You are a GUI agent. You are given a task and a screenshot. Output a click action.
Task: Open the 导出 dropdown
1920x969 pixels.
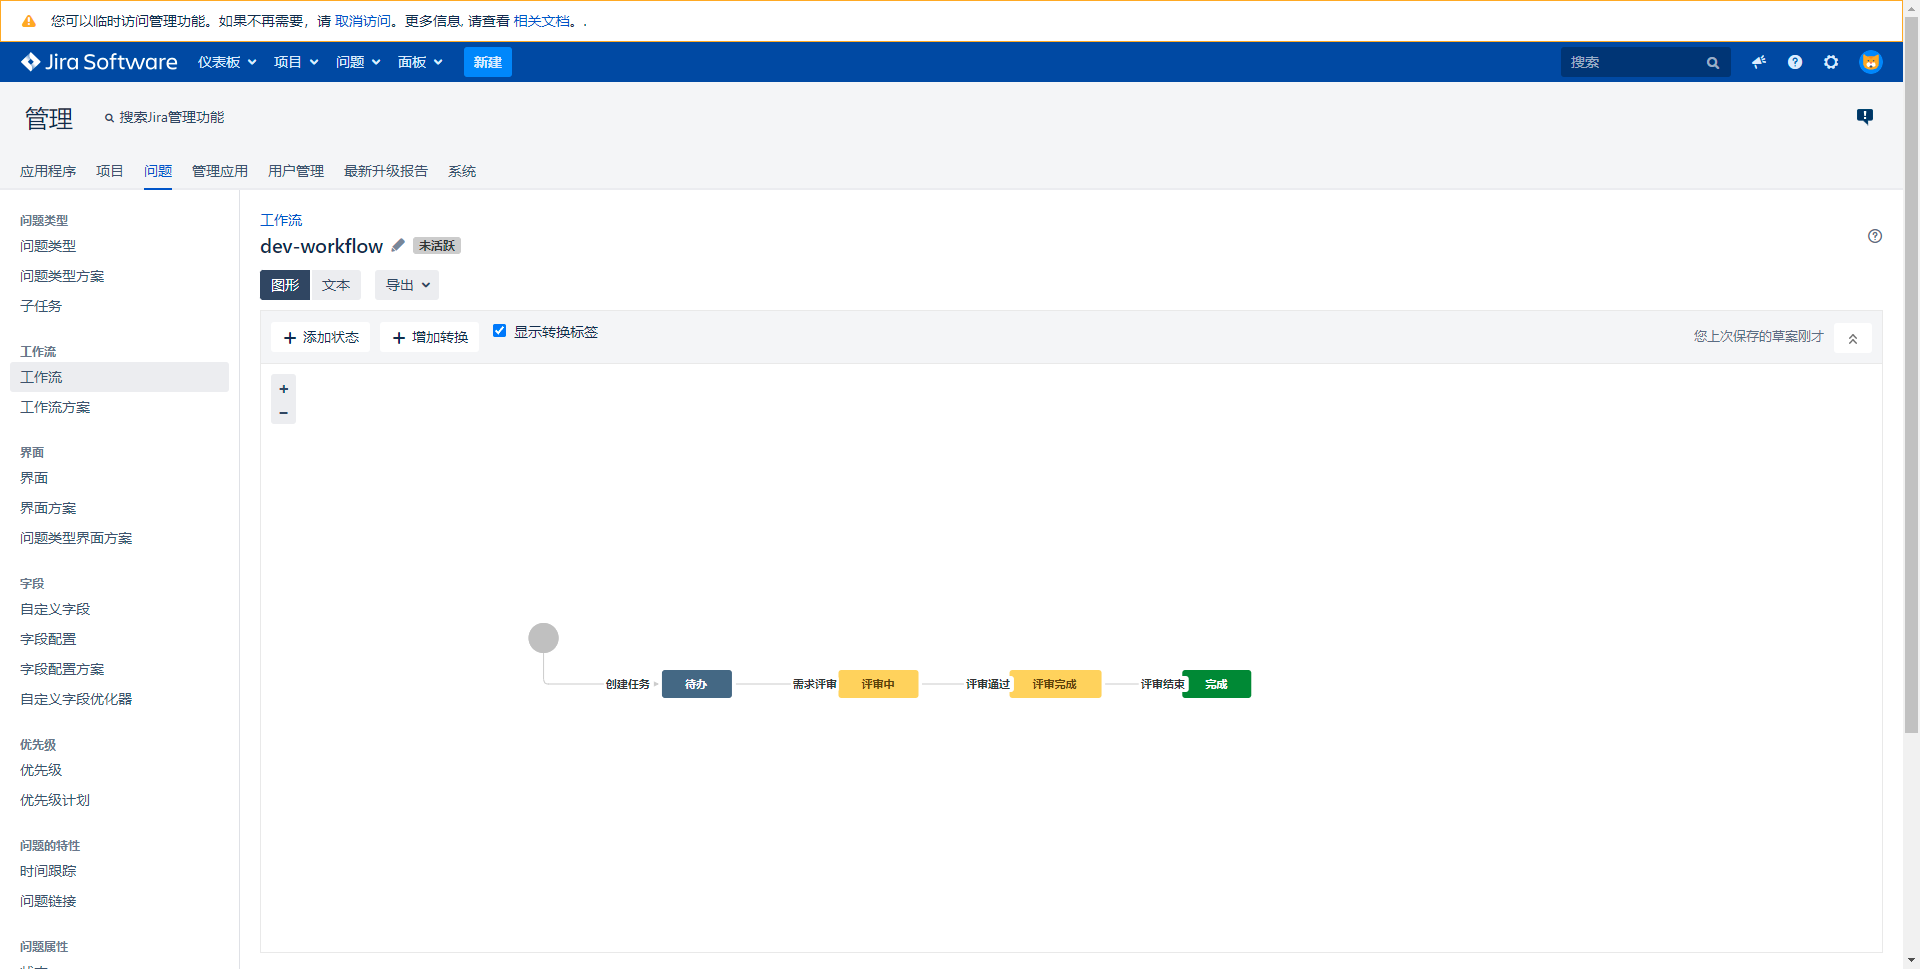(406, 285)
